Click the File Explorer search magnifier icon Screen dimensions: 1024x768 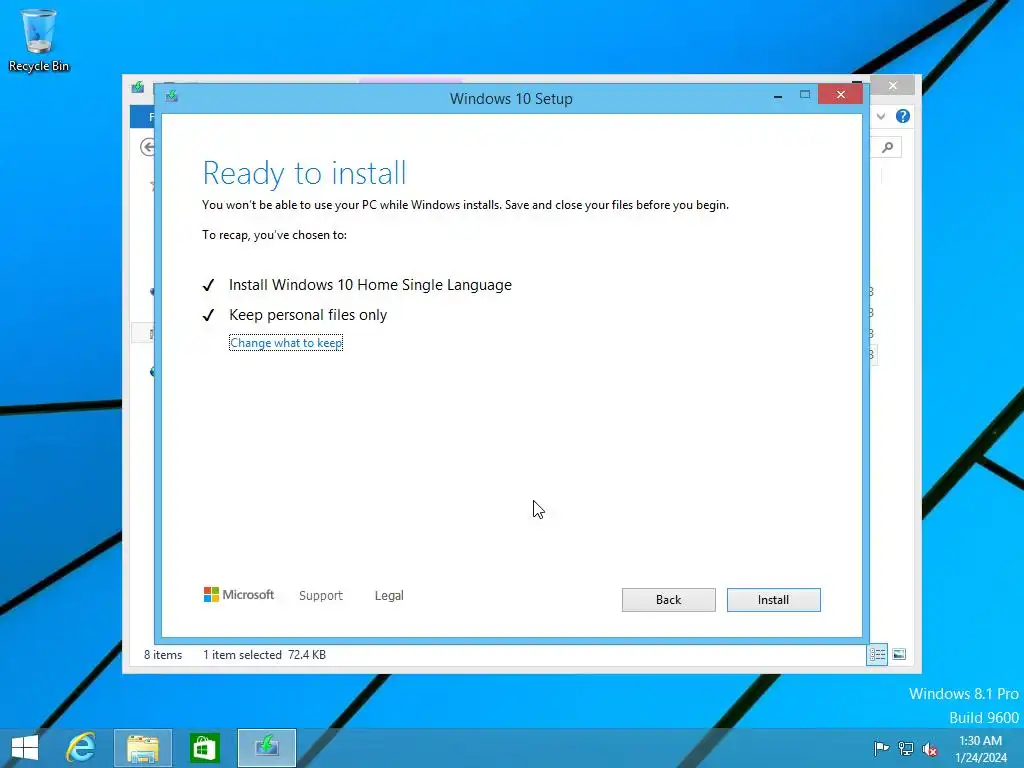tap(887, 148)
